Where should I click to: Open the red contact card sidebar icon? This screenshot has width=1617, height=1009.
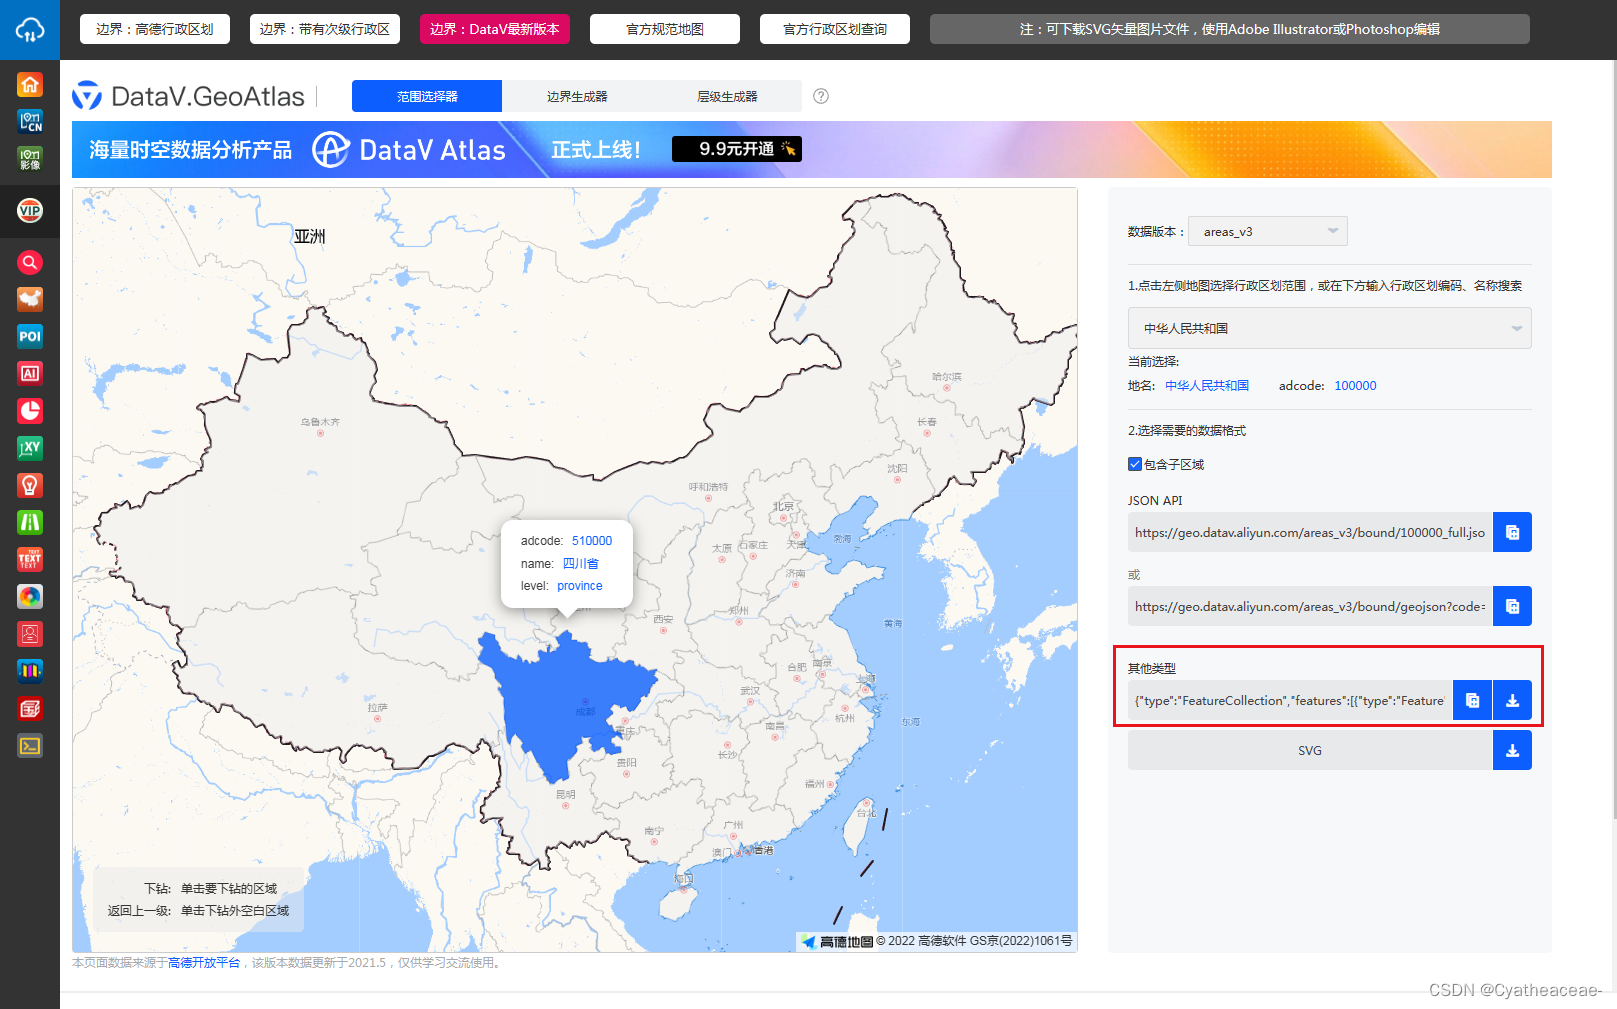[30, 634]
